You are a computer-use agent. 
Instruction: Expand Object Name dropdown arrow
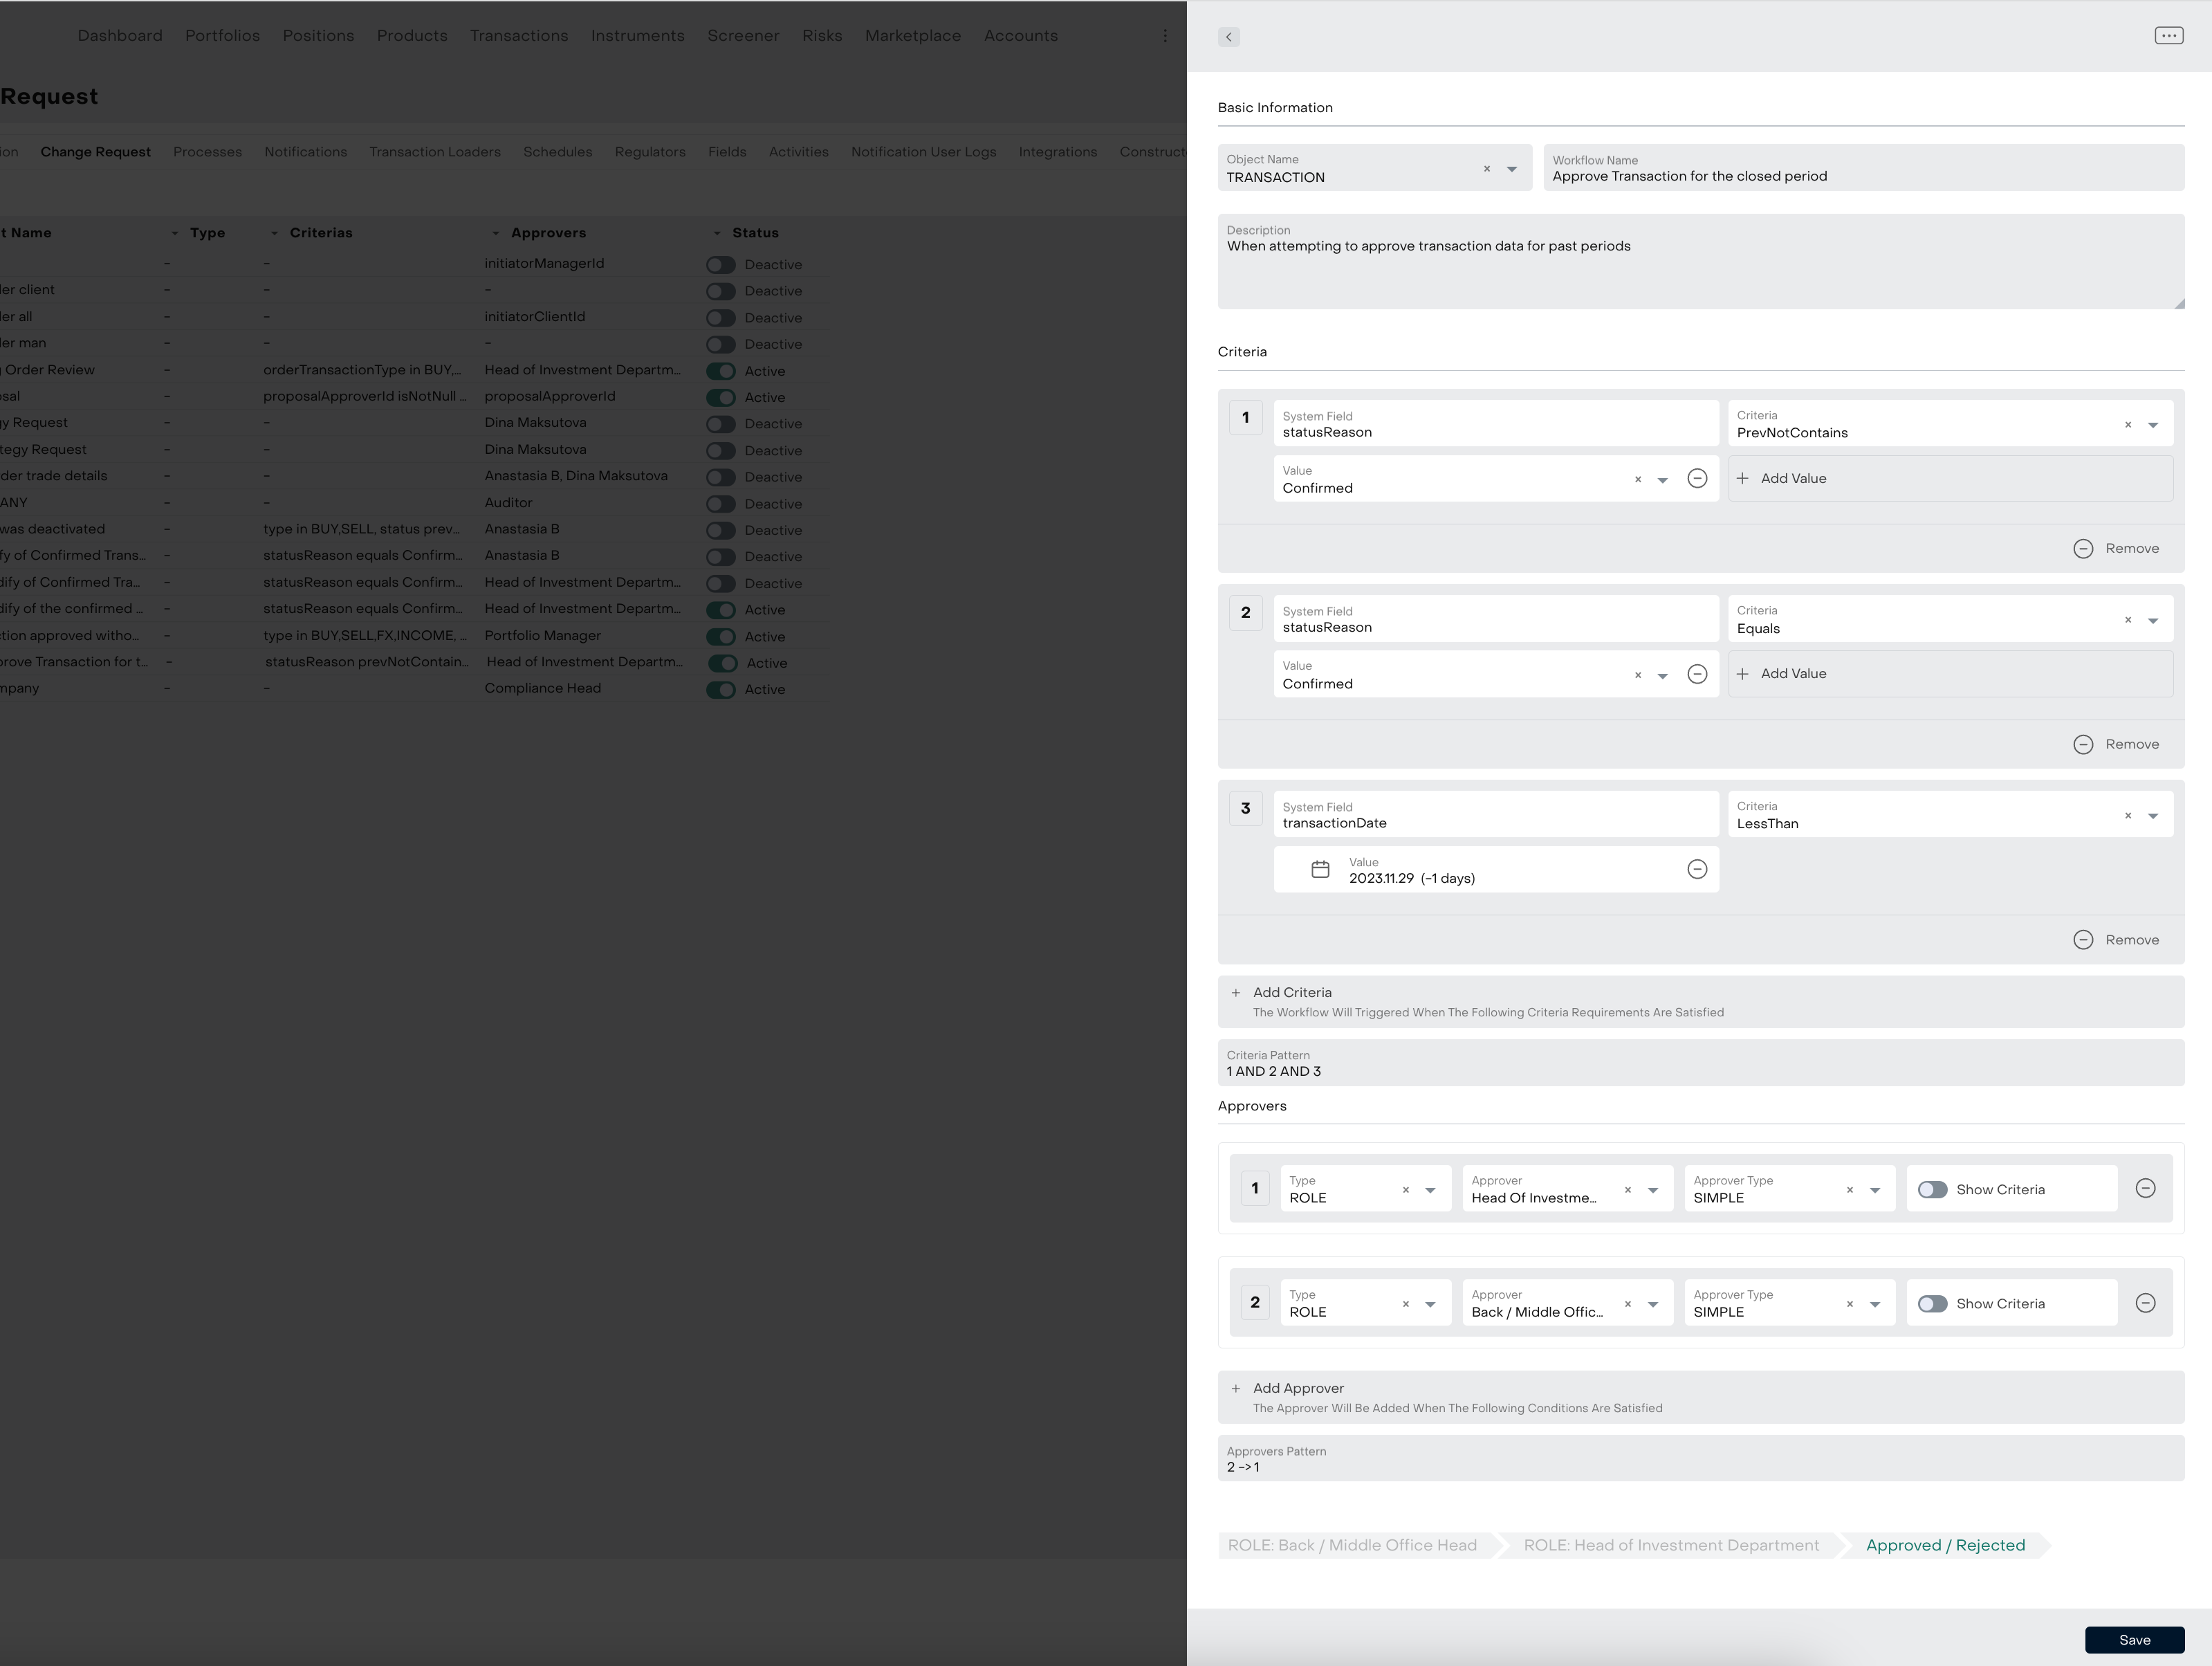point(1511,169)
